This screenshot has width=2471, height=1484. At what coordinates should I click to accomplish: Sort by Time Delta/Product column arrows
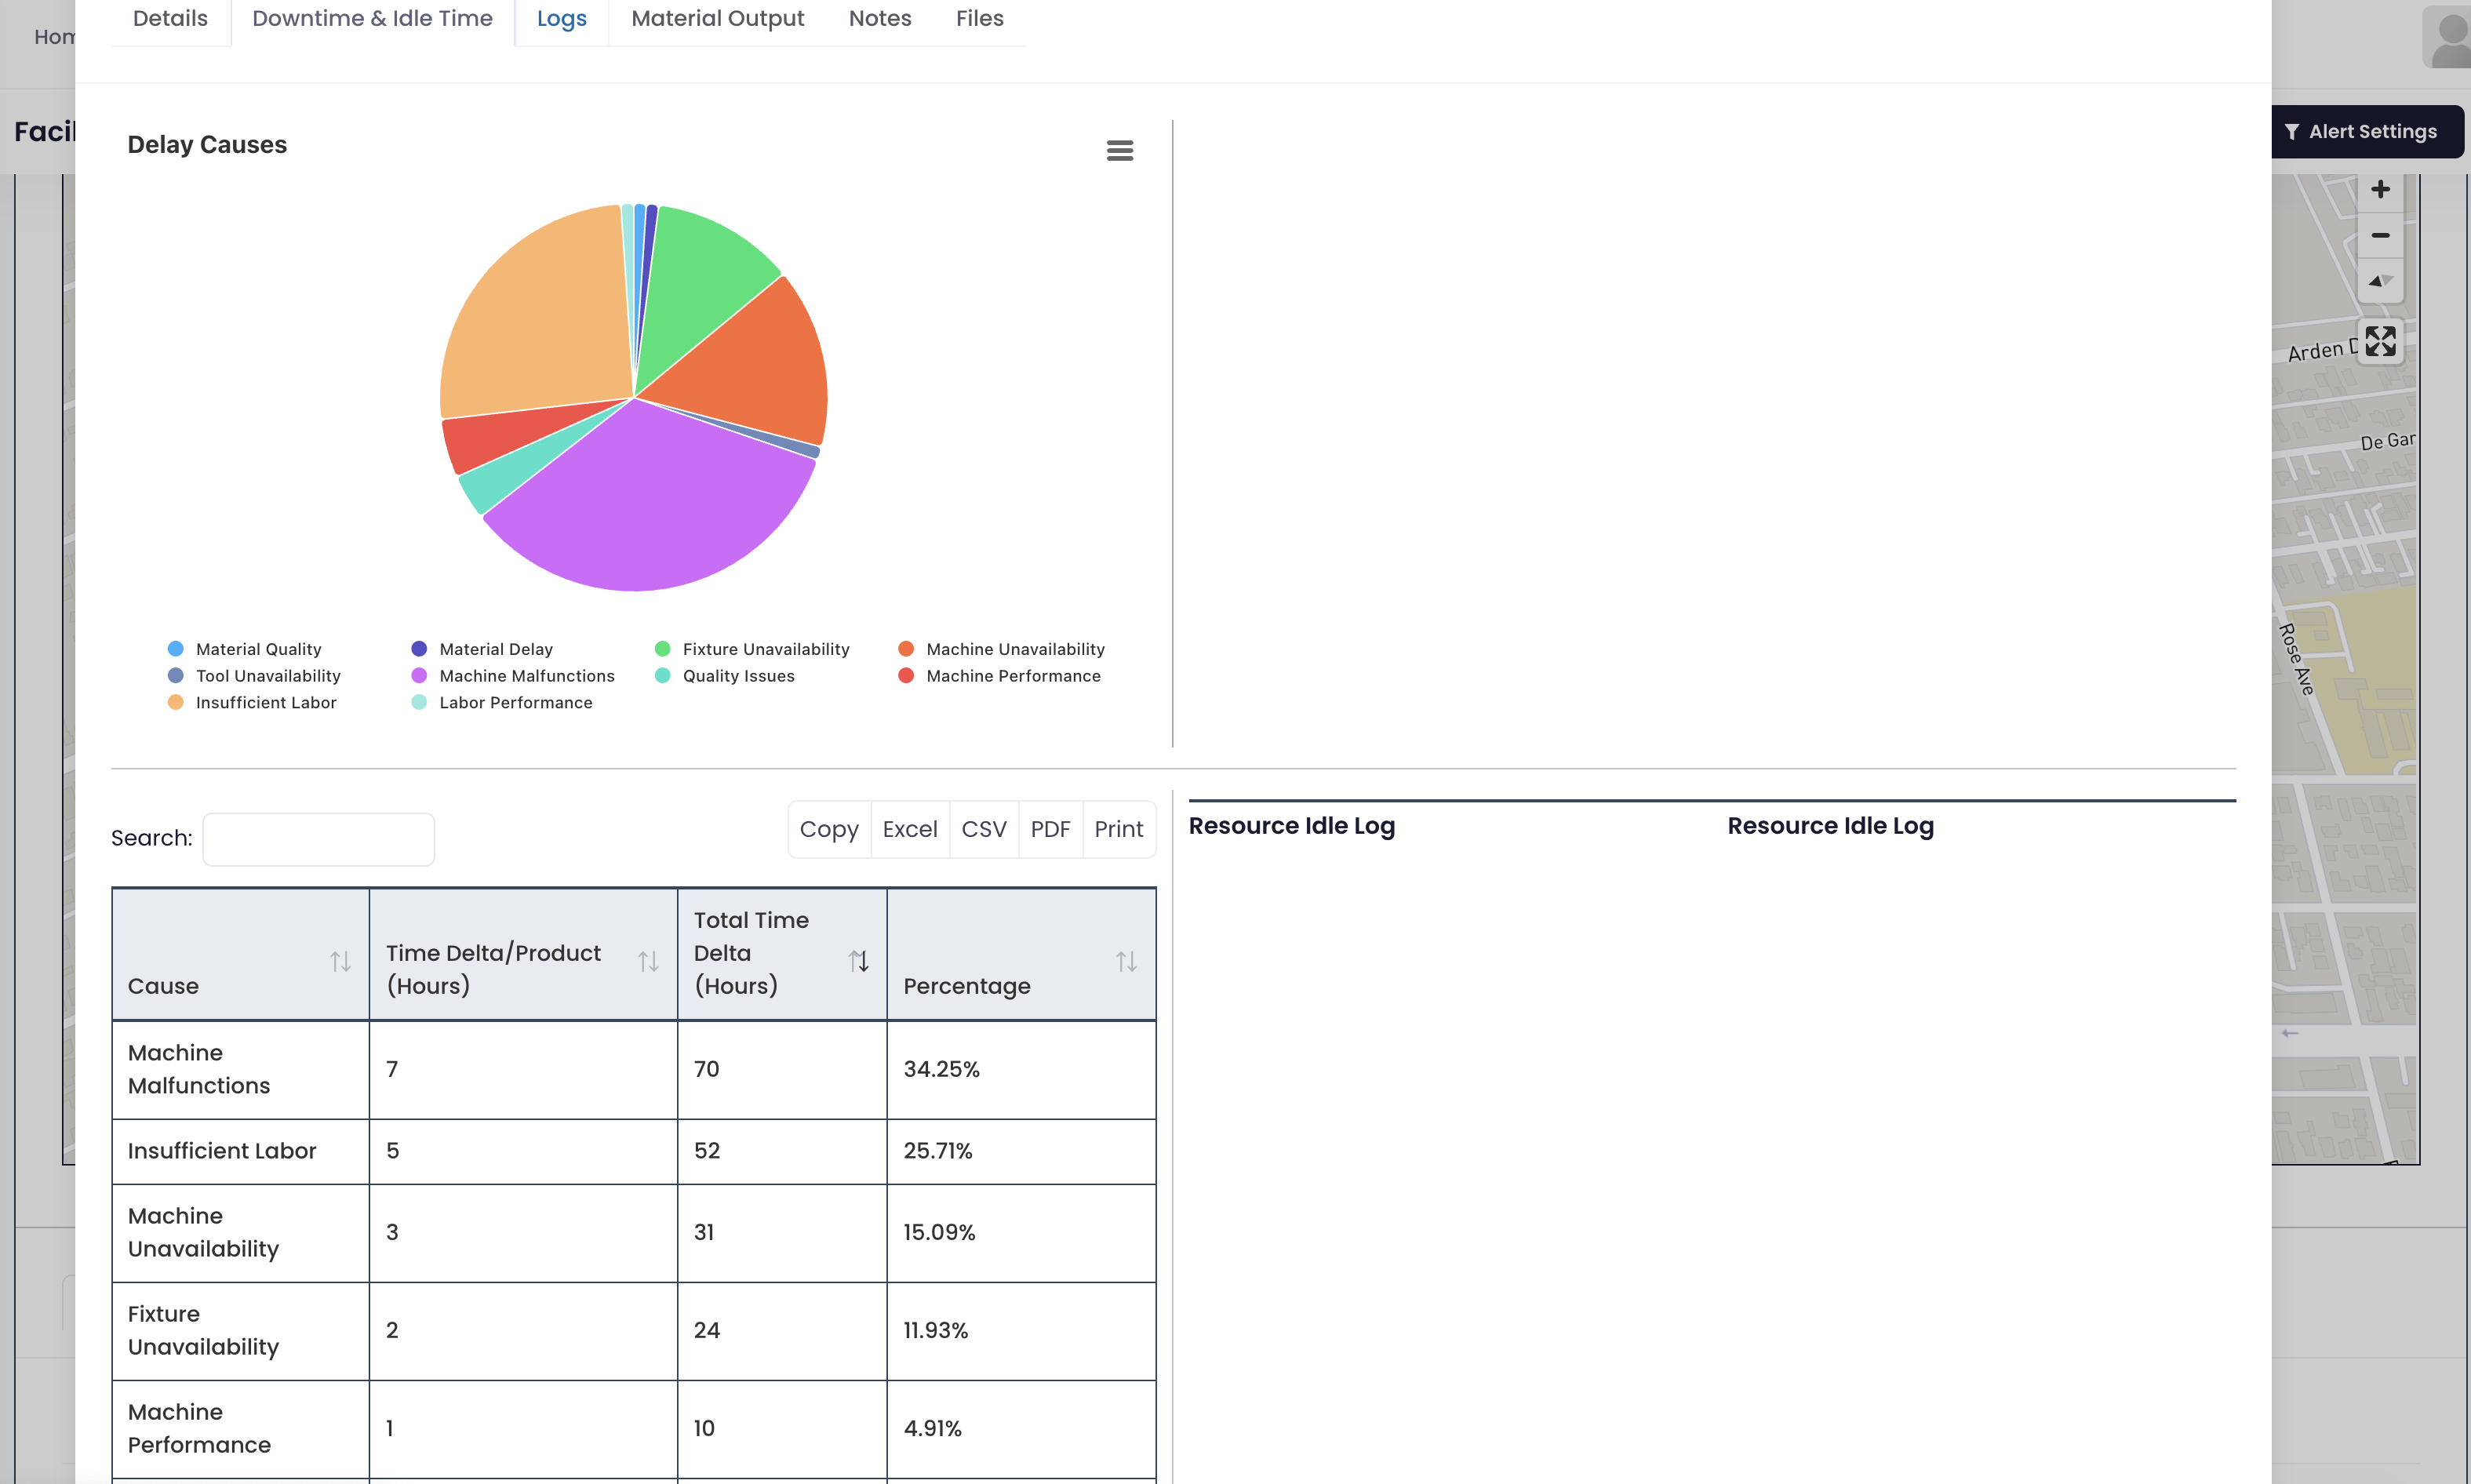click(648, 961)
